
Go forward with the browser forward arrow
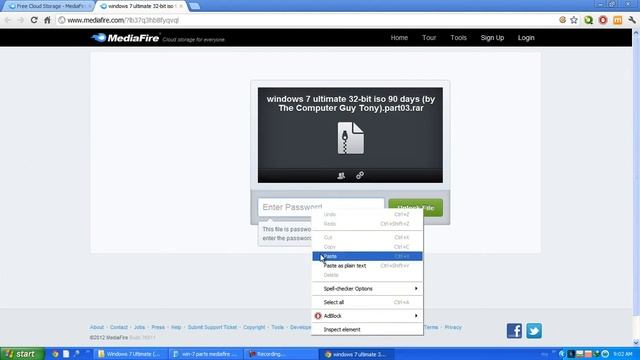click(21, 20)
